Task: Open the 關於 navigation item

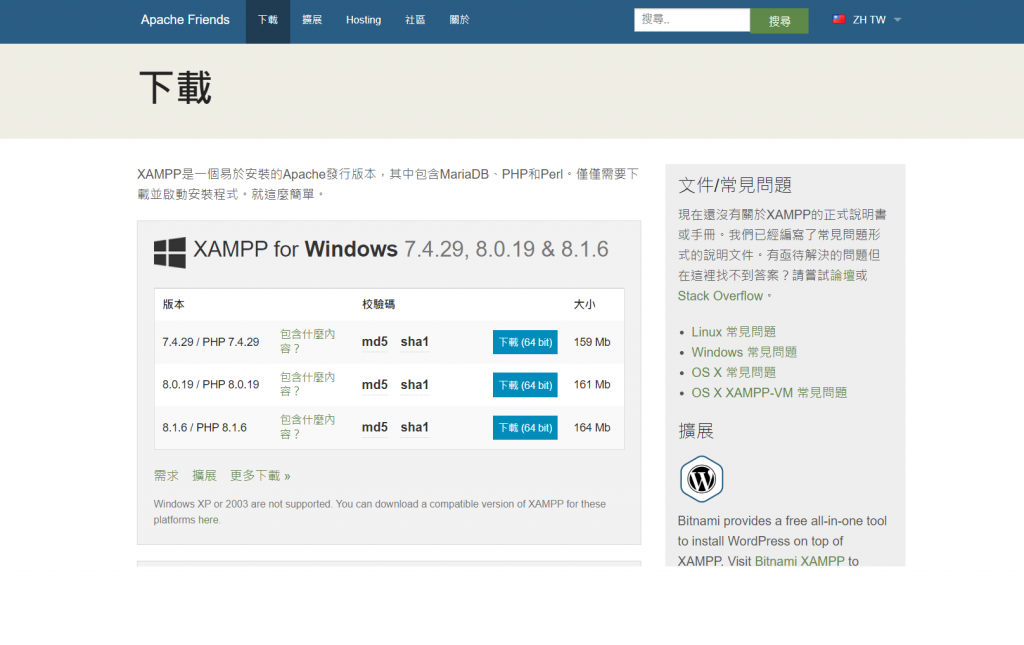Action: click(459, 21)
